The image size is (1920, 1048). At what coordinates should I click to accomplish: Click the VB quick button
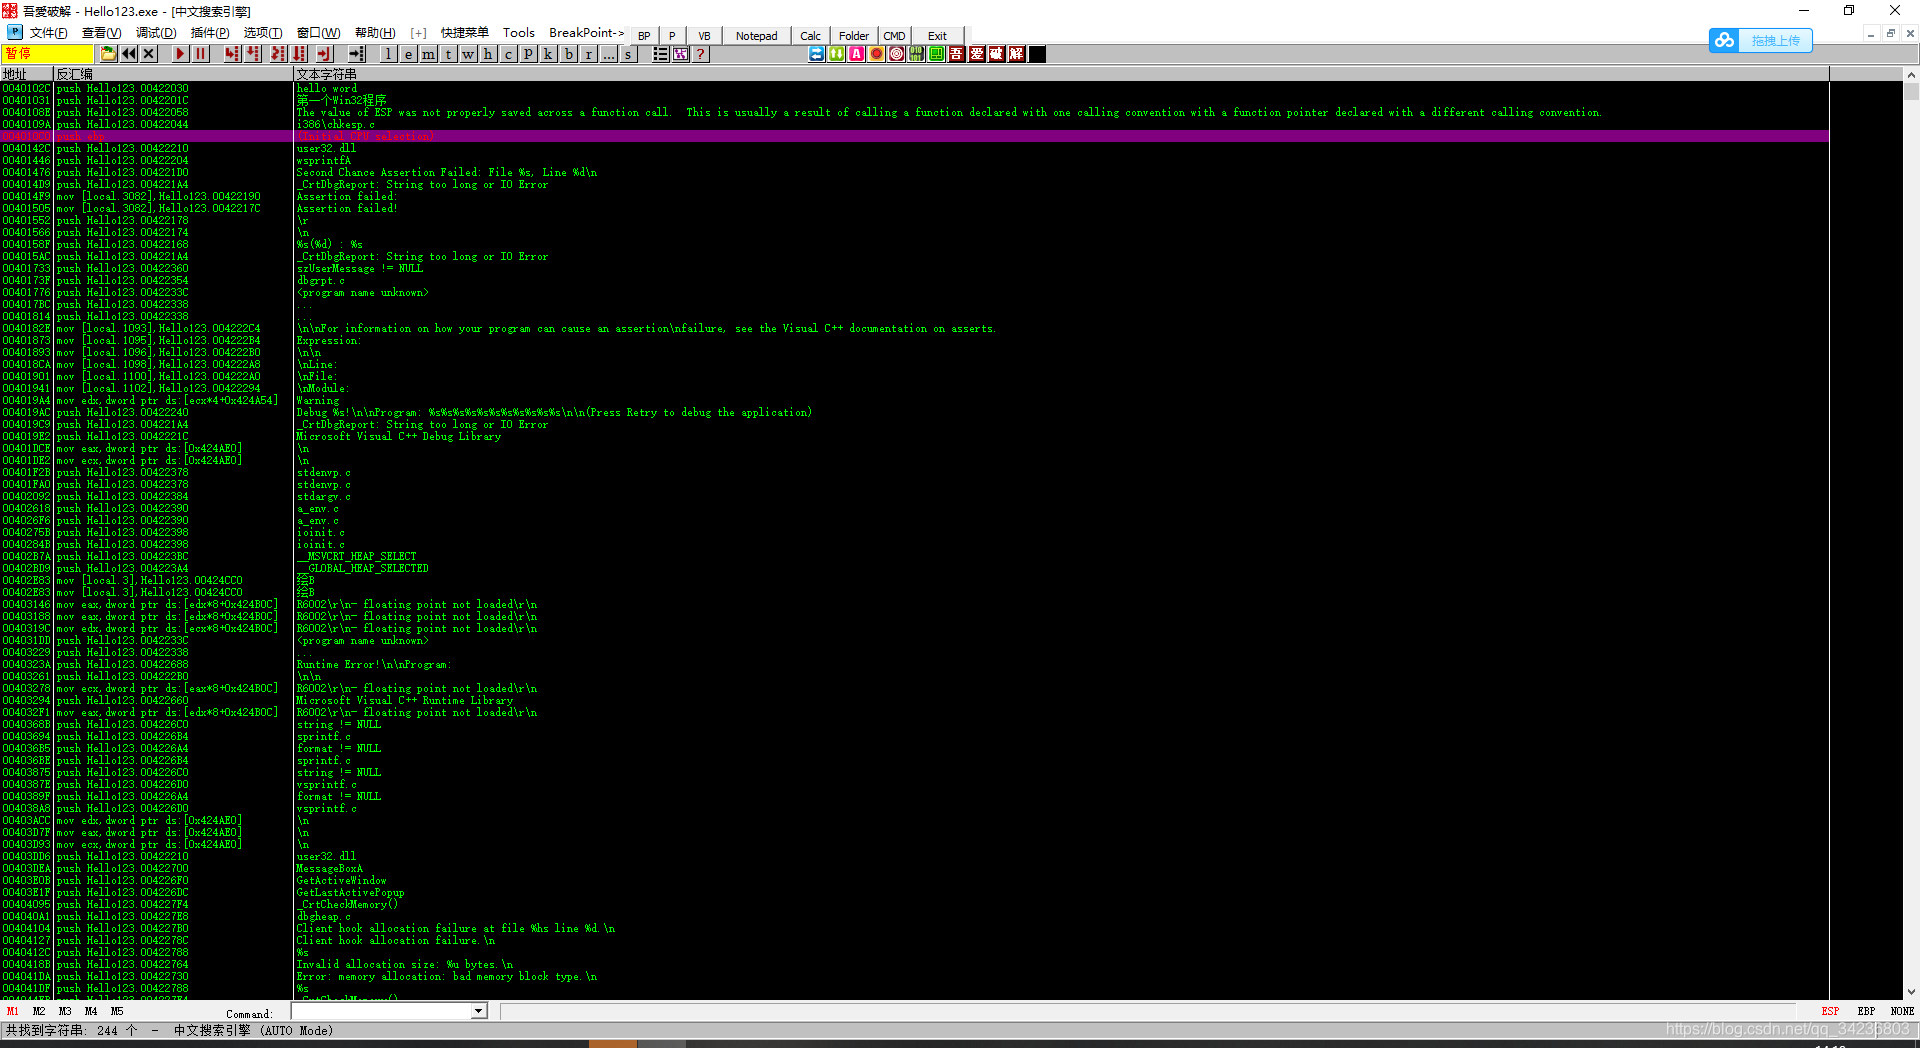[704, 36]
